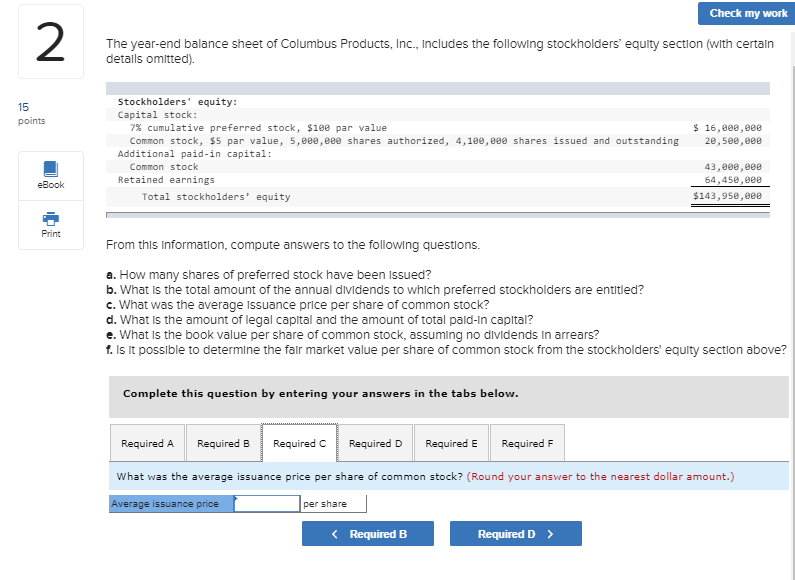Click the '7% cumulative preferred stock' row text

coord(258,128)
